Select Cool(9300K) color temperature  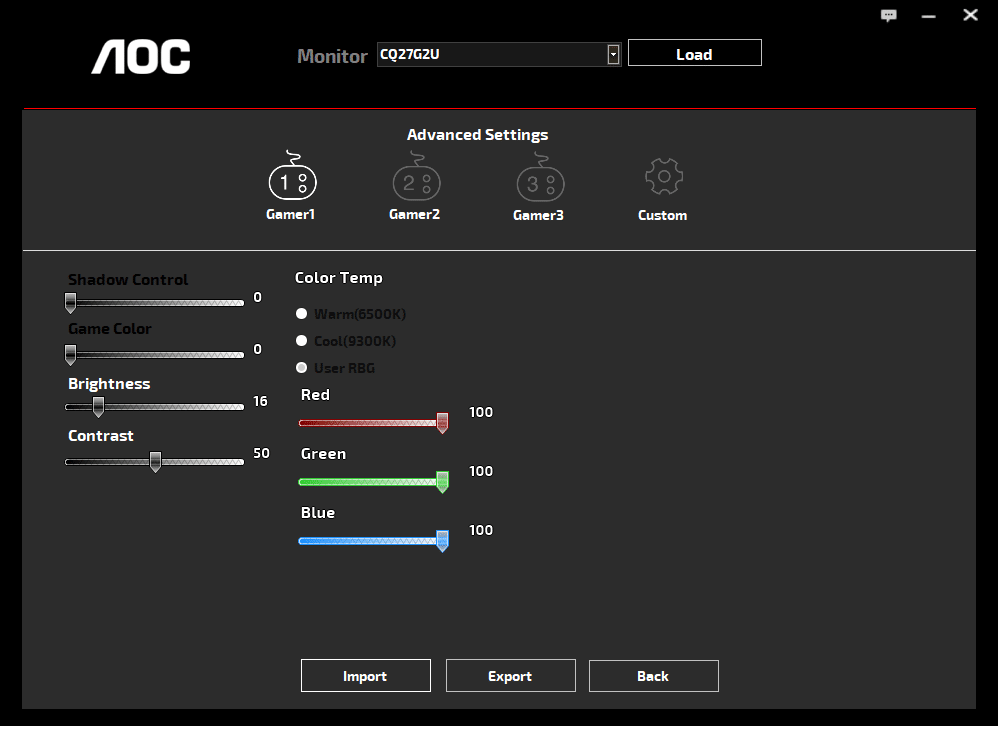302,341
